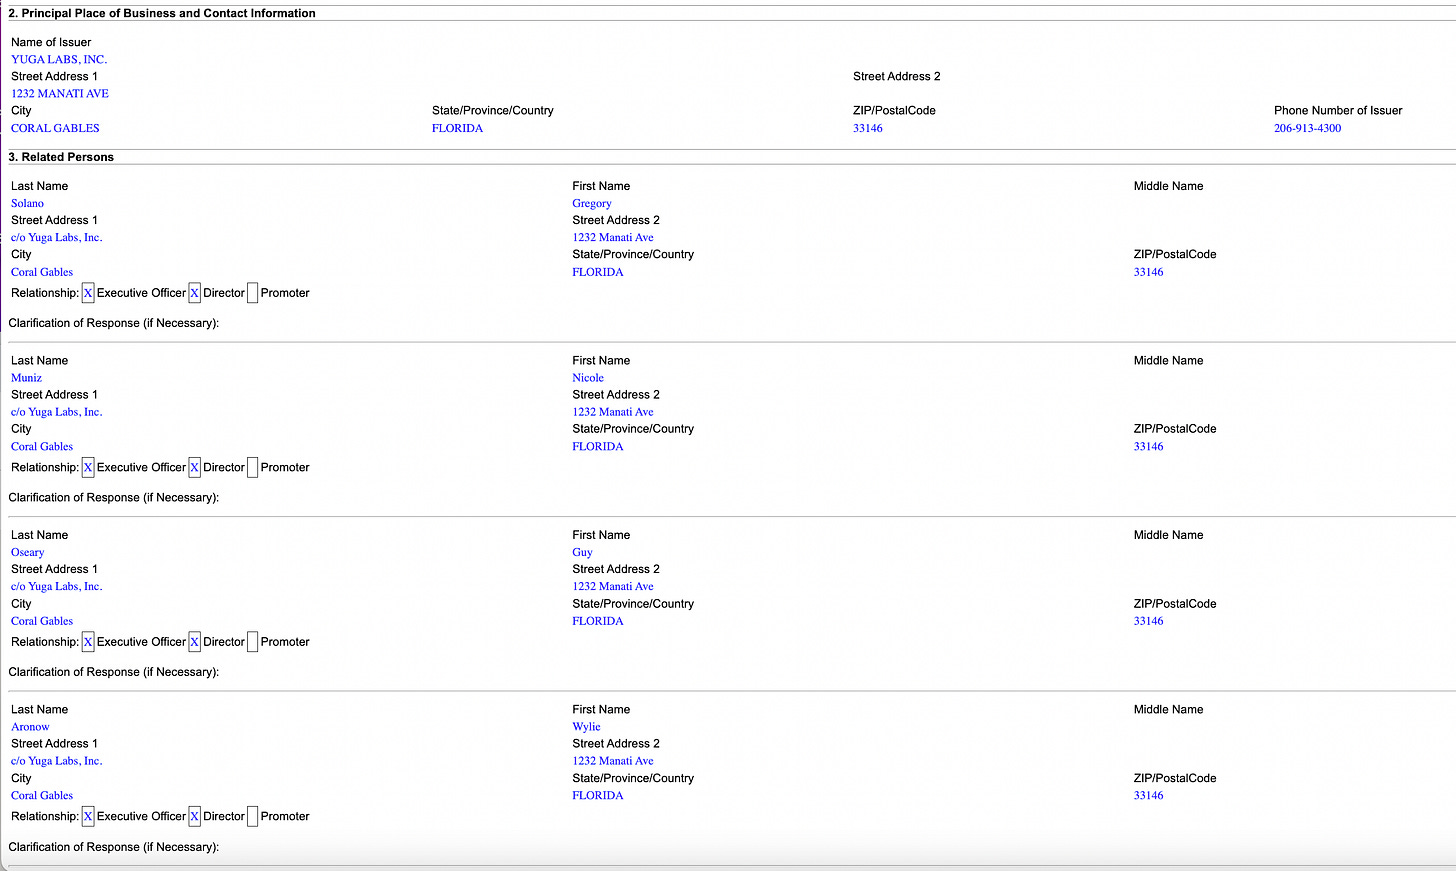Select Oseary's 1232 Manati Ave address
The image size is (1456, 871).
point(613,587)
